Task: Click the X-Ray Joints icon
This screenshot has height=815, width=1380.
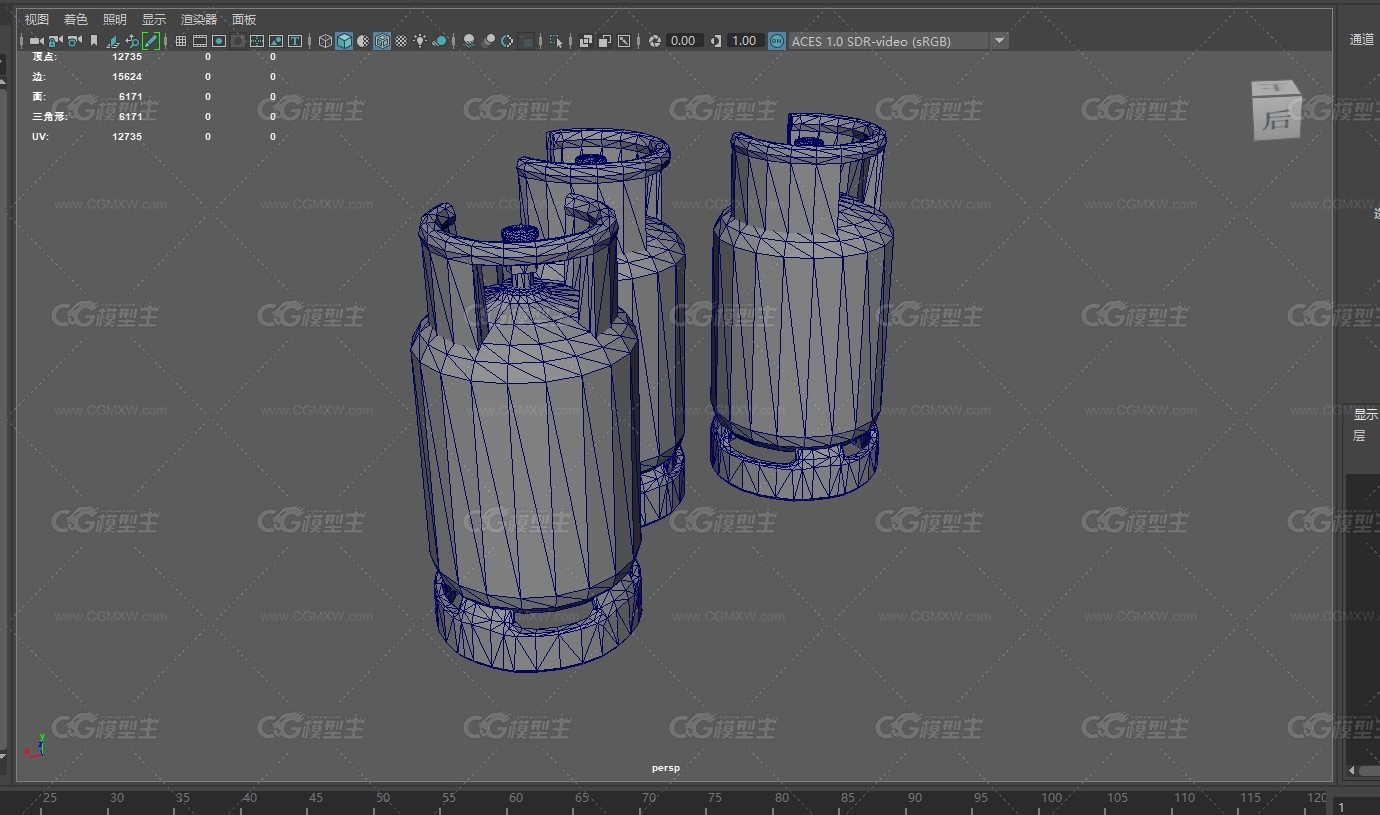Action: (624, 41)
